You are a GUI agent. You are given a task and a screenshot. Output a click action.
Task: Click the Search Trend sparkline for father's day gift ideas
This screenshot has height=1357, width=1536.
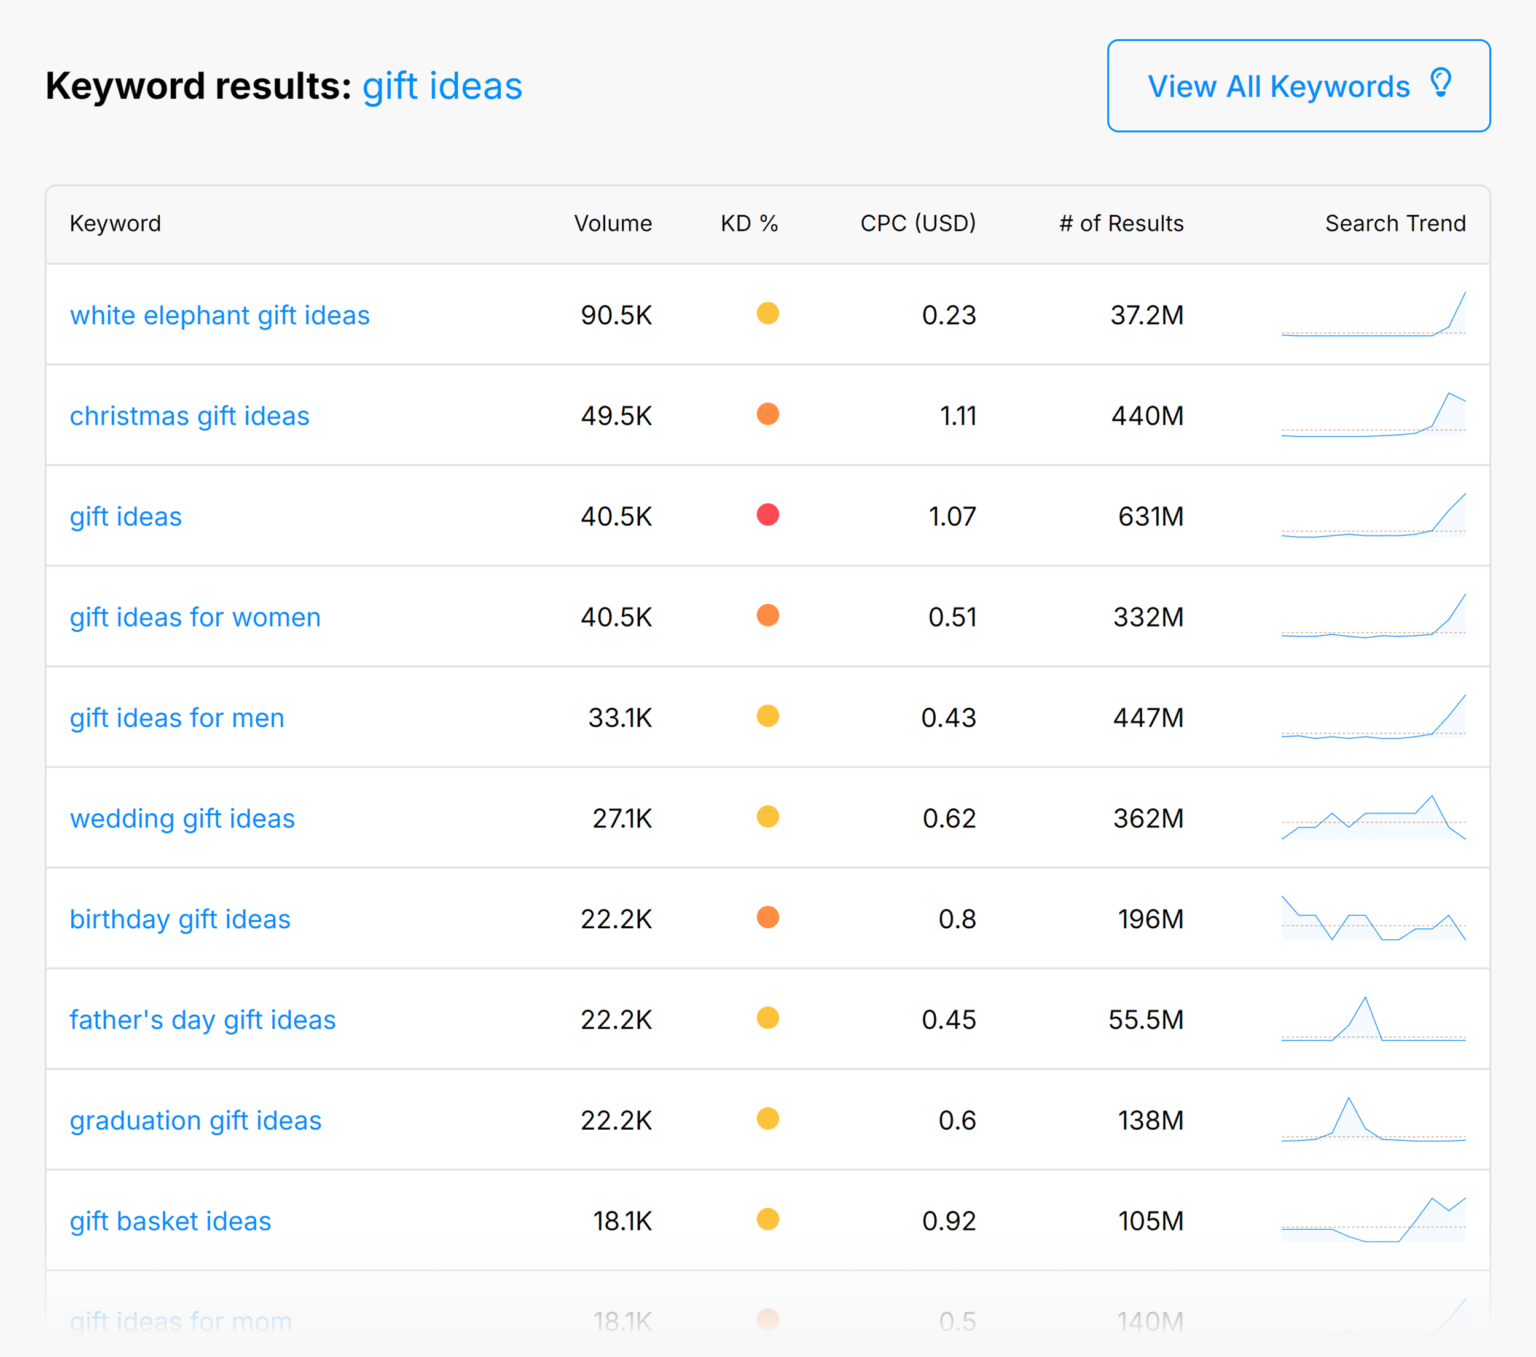1374,1019
